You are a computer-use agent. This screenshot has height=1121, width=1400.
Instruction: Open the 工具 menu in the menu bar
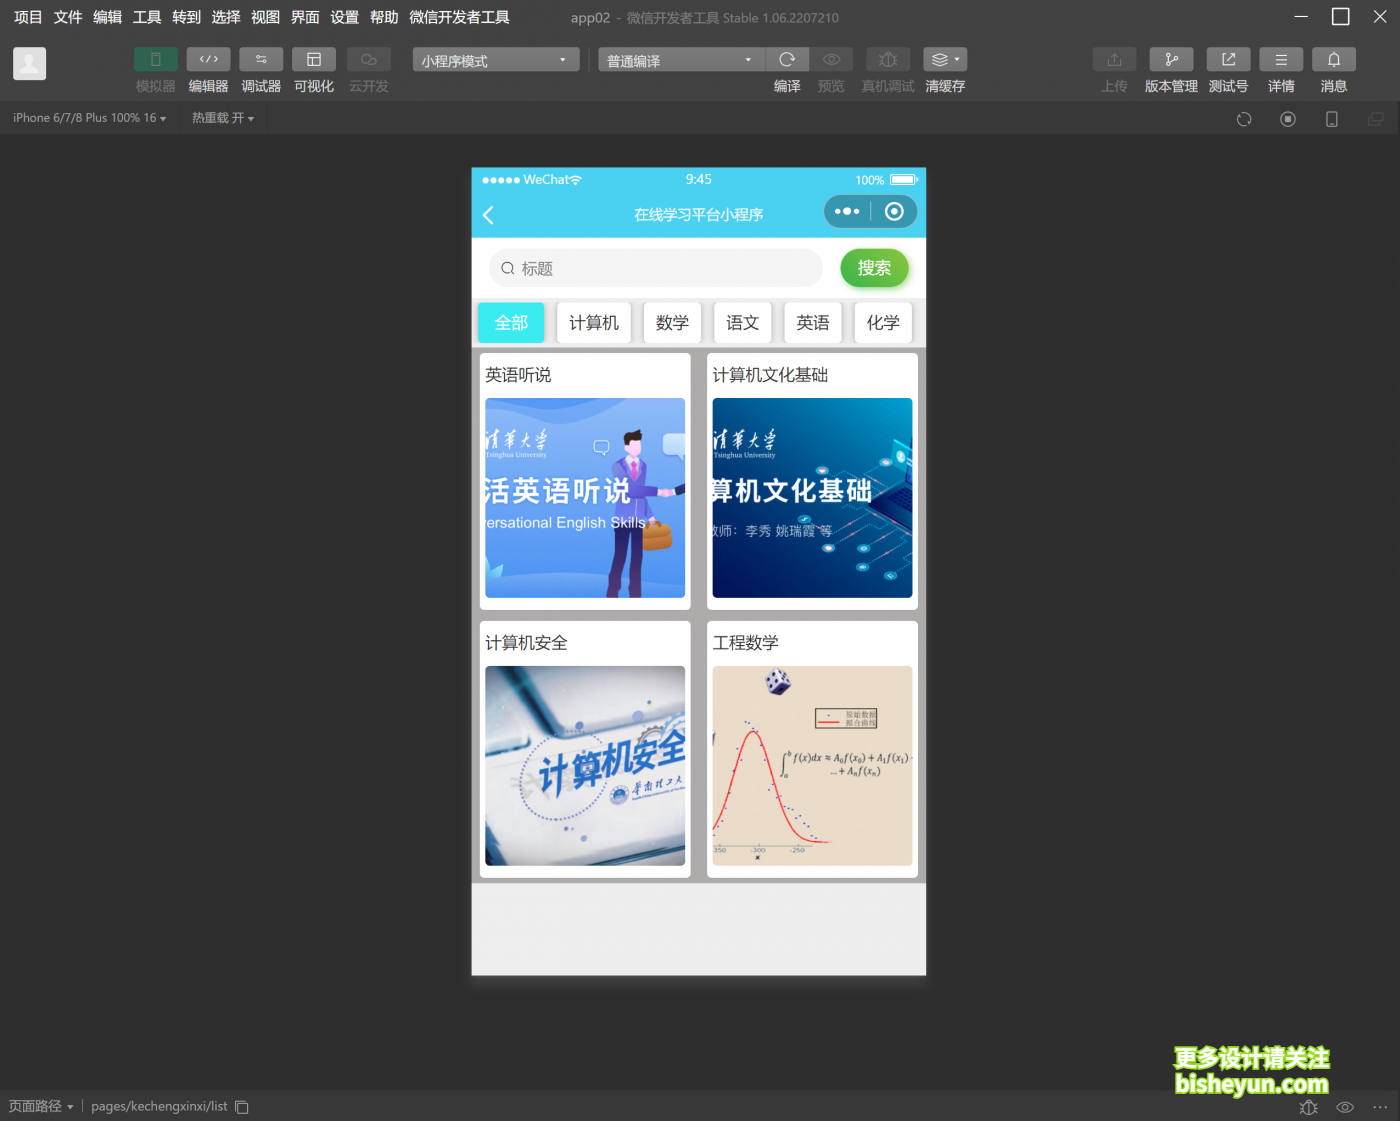tap(146, 17)
